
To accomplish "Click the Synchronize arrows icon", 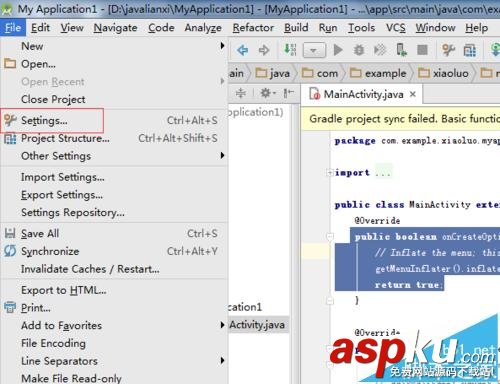I will click(10, 251).
